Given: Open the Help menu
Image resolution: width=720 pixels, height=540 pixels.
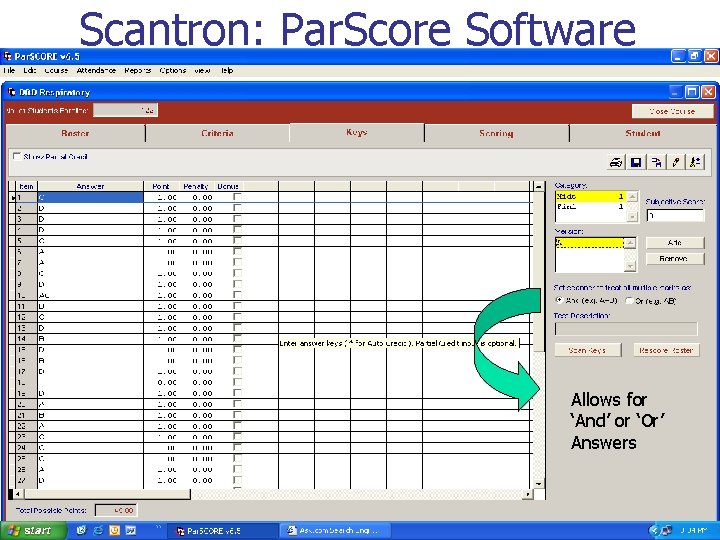Looking at the screenshot, I should pos(227,70).
